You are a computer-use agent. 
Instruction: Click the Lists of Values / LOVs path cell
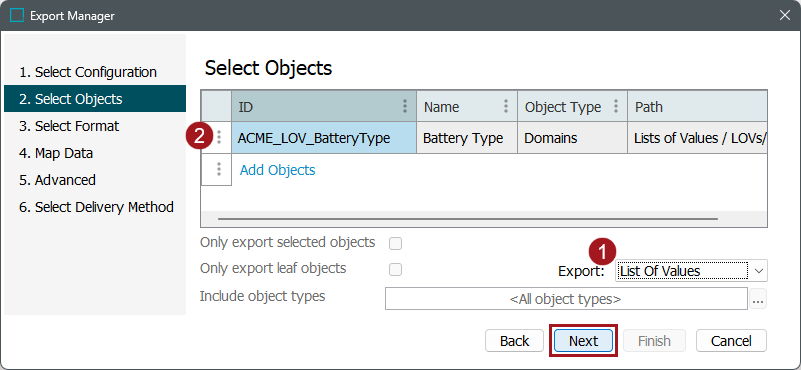click(697, 137)
